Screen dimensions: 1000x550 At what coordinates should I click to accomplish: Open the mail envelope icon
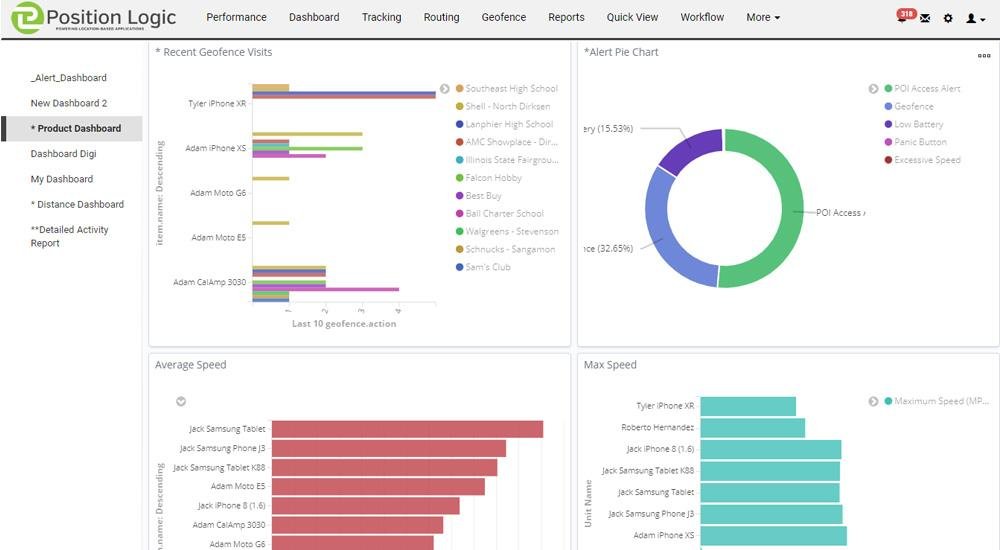(x=925, y=19)
